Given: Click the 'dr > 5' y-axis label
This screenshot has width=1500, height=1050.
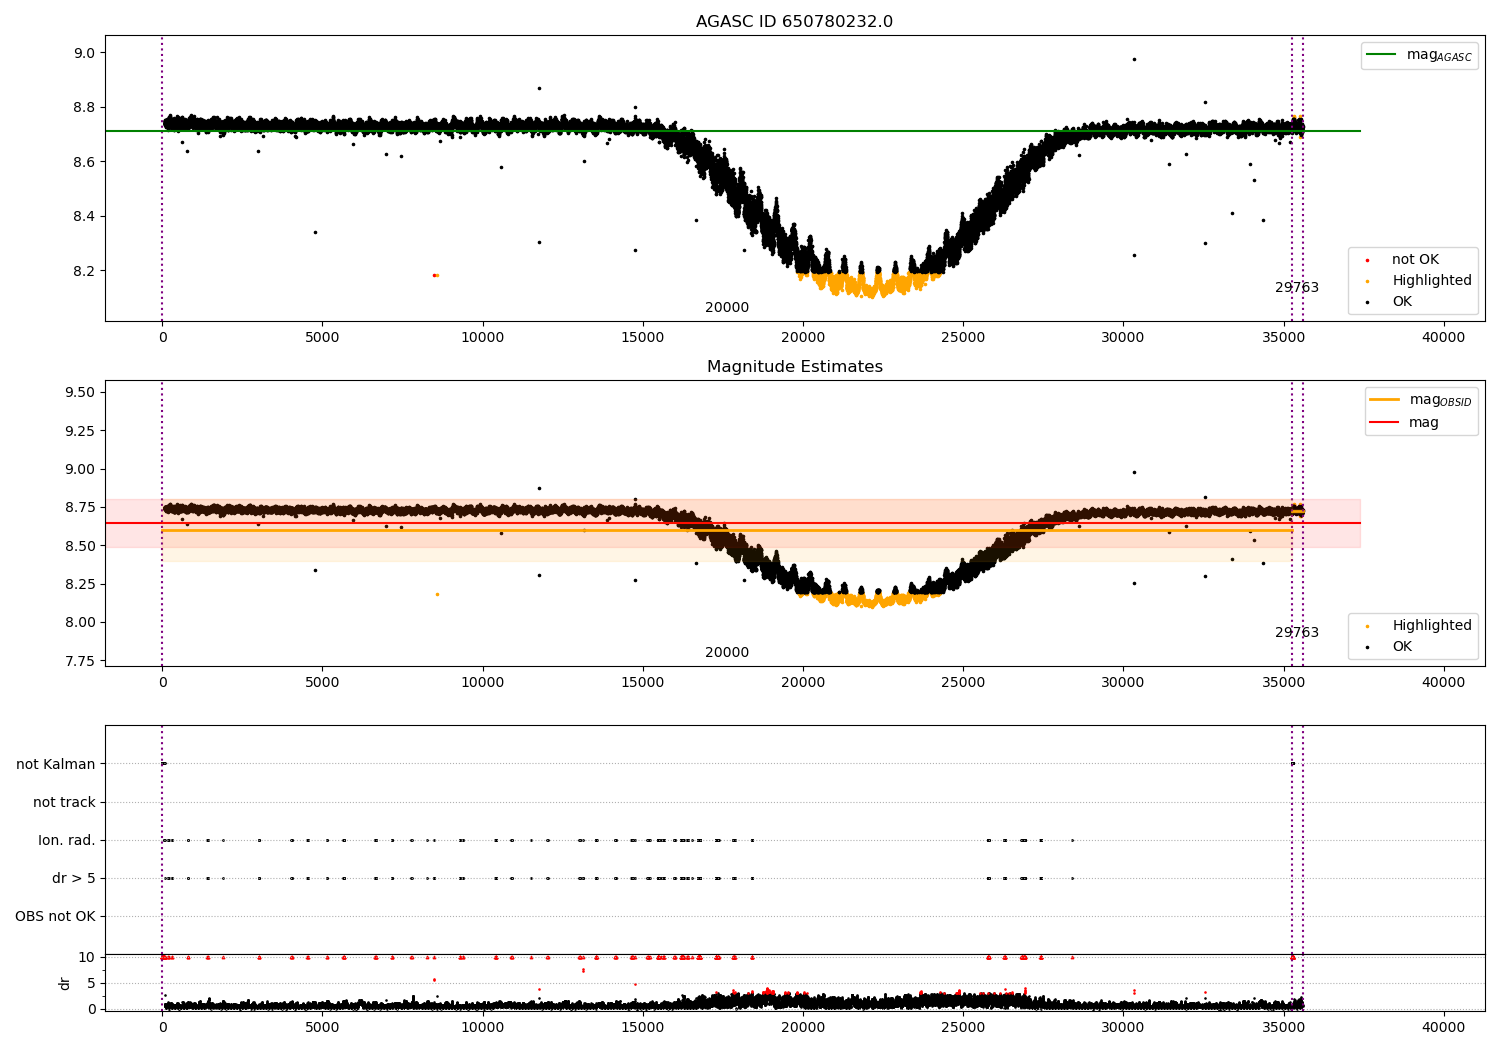Looking at the screenshot, I should (74, 878).
